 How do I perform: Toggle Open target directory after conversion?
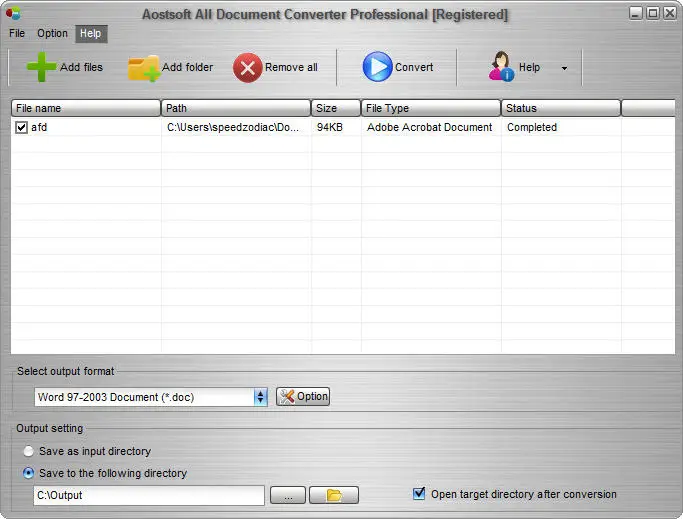point(419,494)
